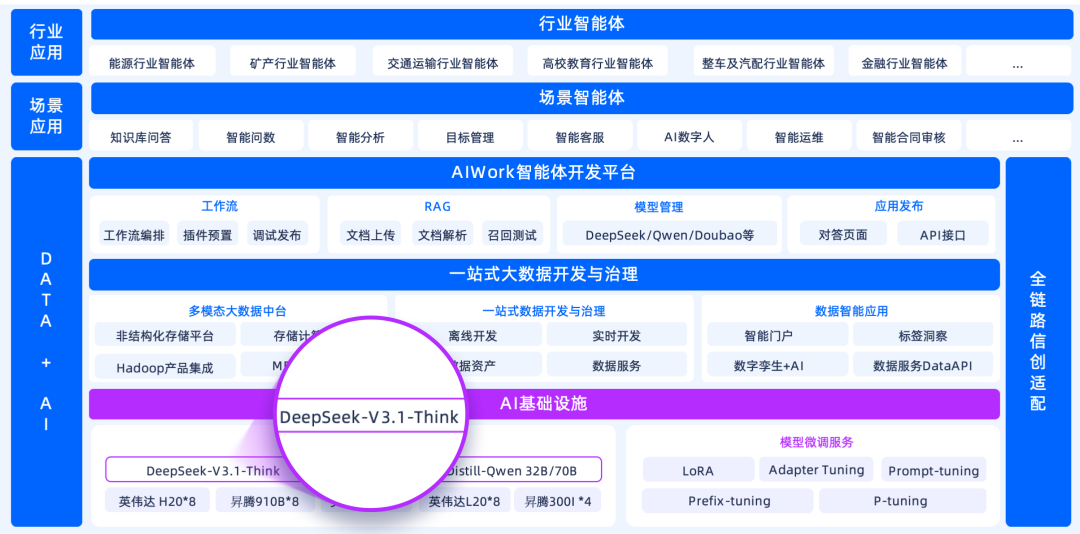The width and height of the screenshot is (1080, 534).
Task: Select the 非结构化存储平台 chip
Action: pos(165,336)
